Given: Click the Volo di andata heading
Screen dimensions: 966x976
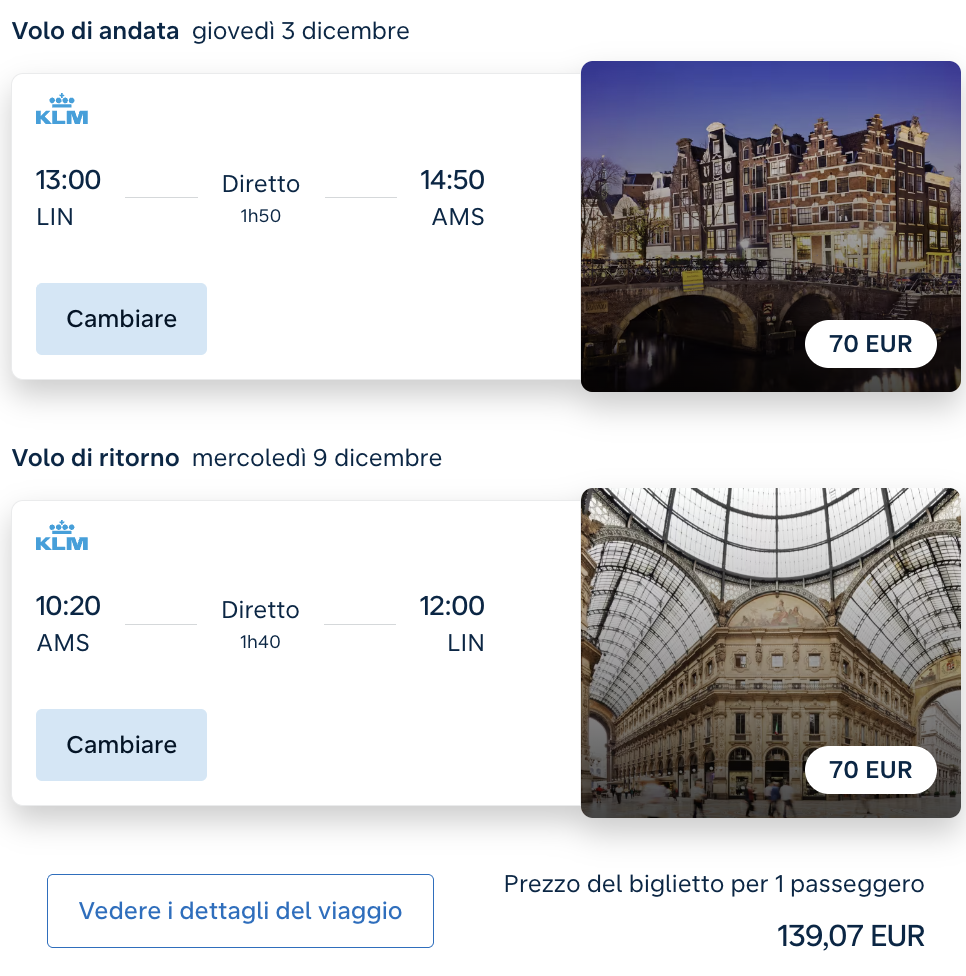Looking at the screenshot, I should point(95,30).
